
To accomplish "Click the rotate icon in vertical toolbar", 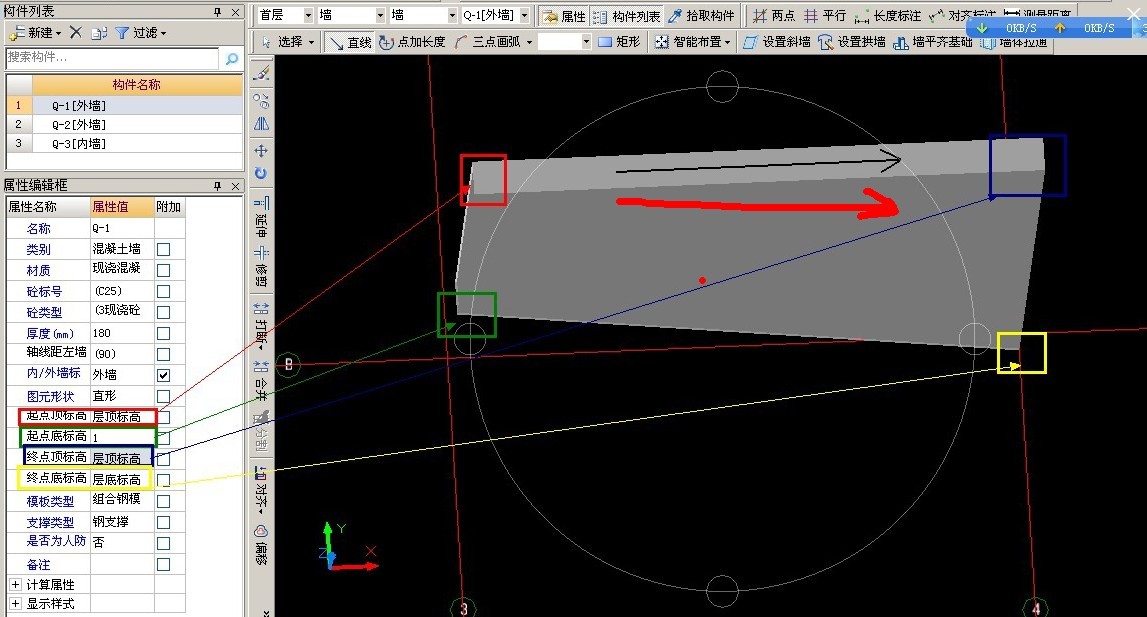I will [261, 173].
